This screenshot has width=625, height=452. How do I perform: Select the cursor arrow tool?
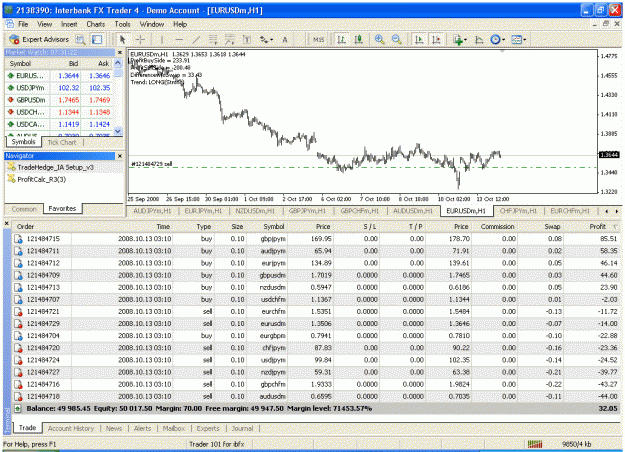point(122,39)
